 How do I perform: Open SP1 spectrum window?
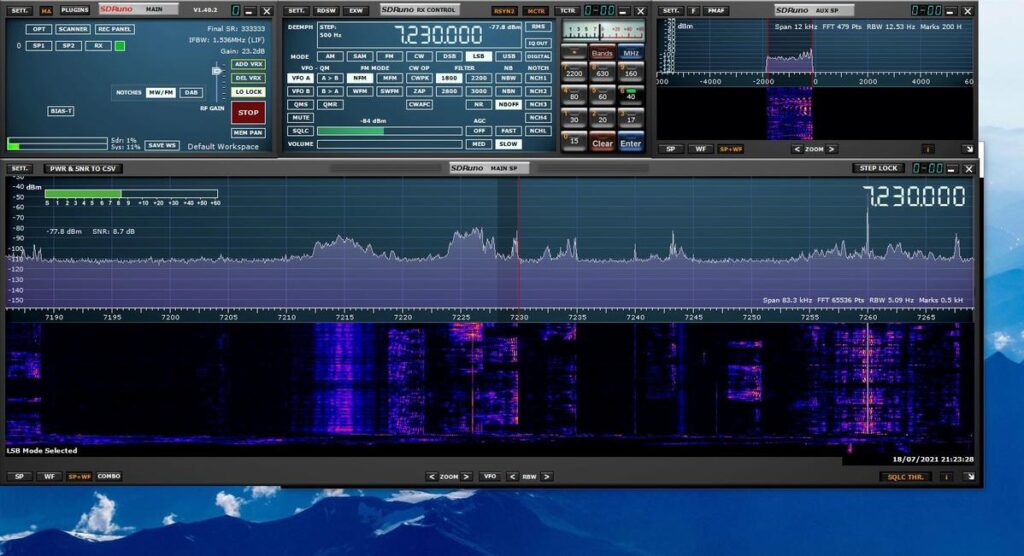coord(39,46)
